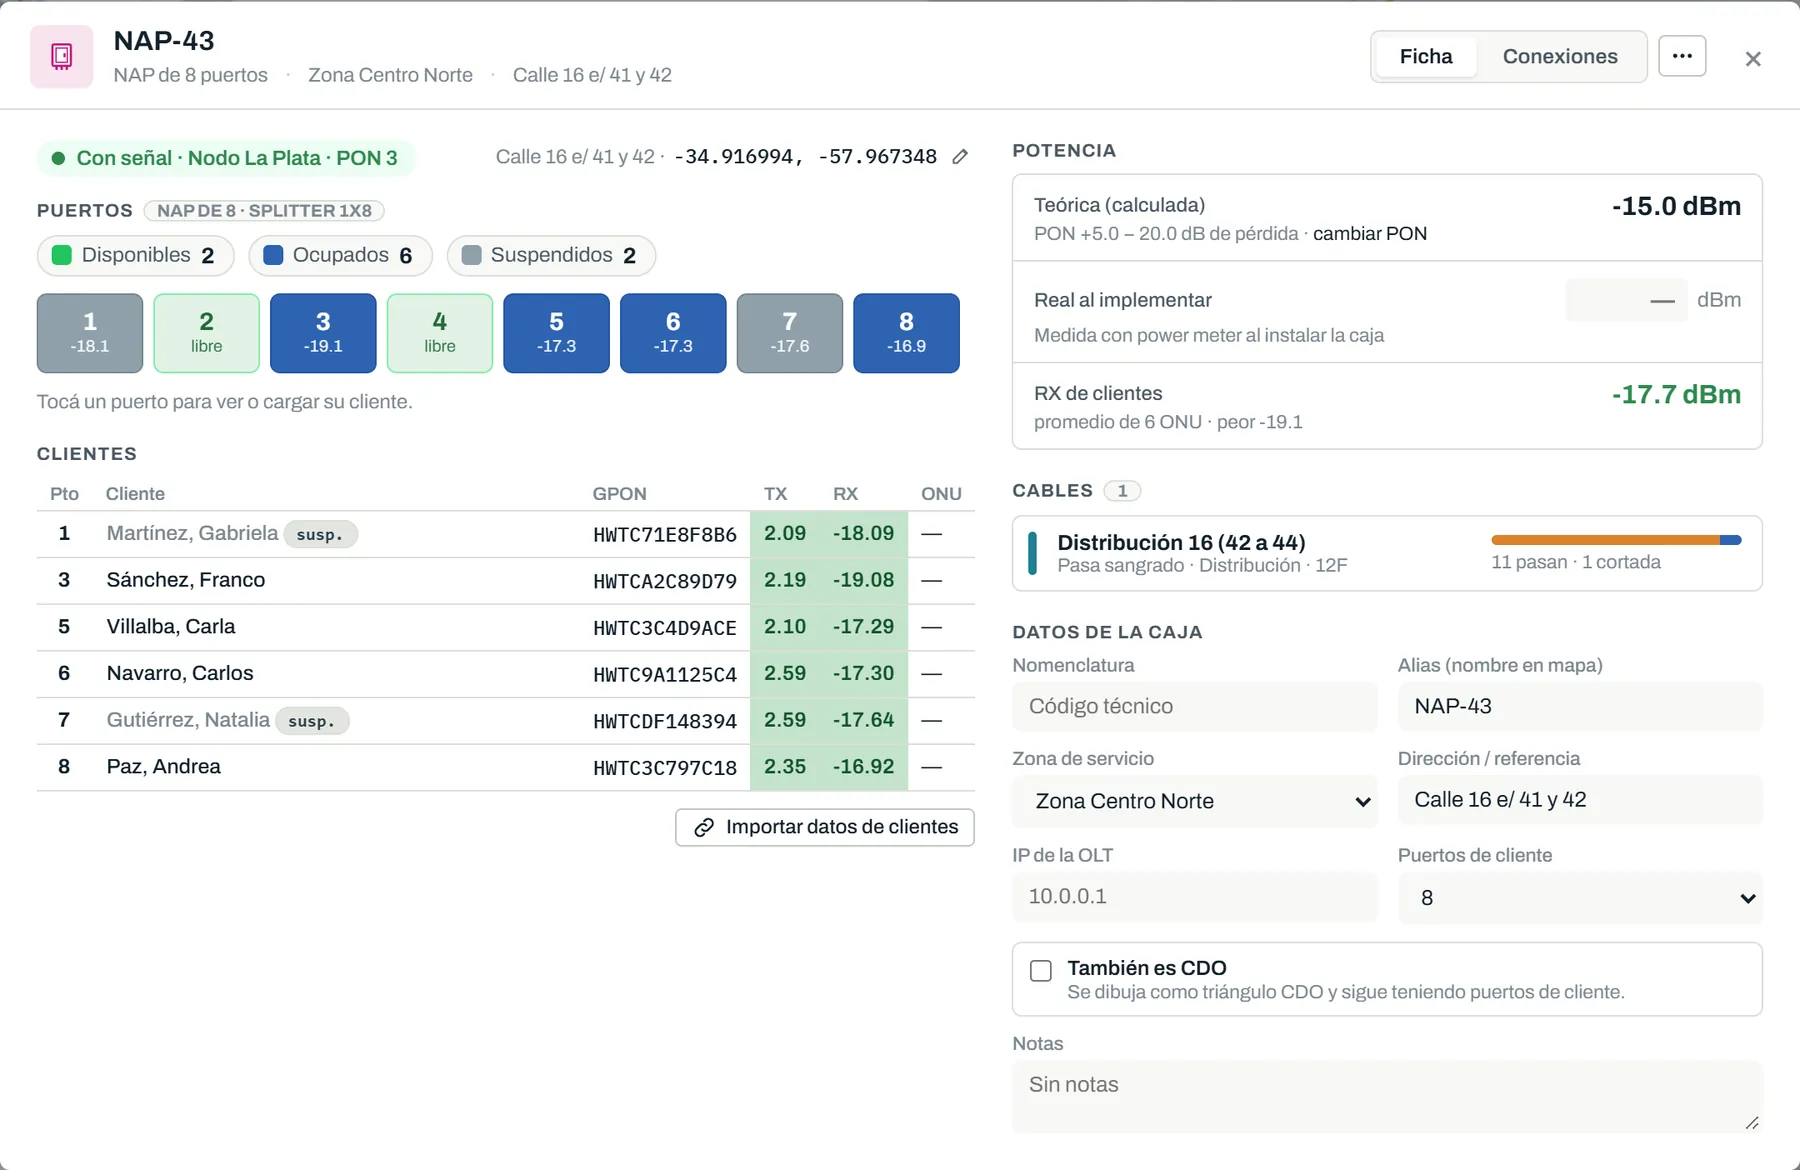Open the Distribución 16 (42 a 44) cable card
The image size is (1800, 1170).
(1387, 554)
